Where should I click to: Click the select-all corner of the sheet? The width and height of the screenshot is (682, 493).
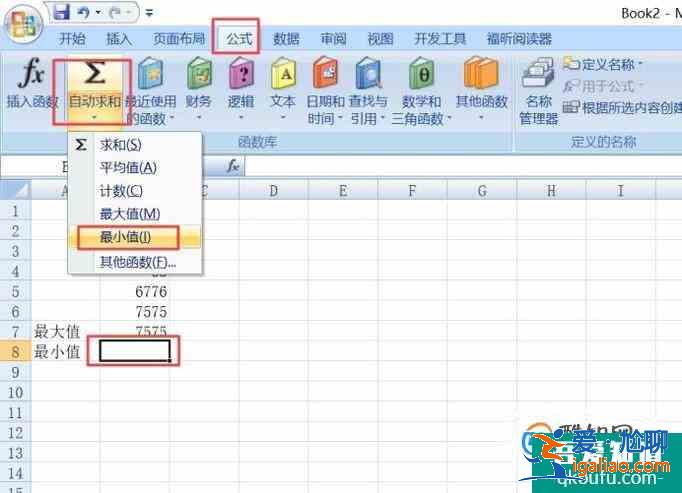tap(16, 190)
